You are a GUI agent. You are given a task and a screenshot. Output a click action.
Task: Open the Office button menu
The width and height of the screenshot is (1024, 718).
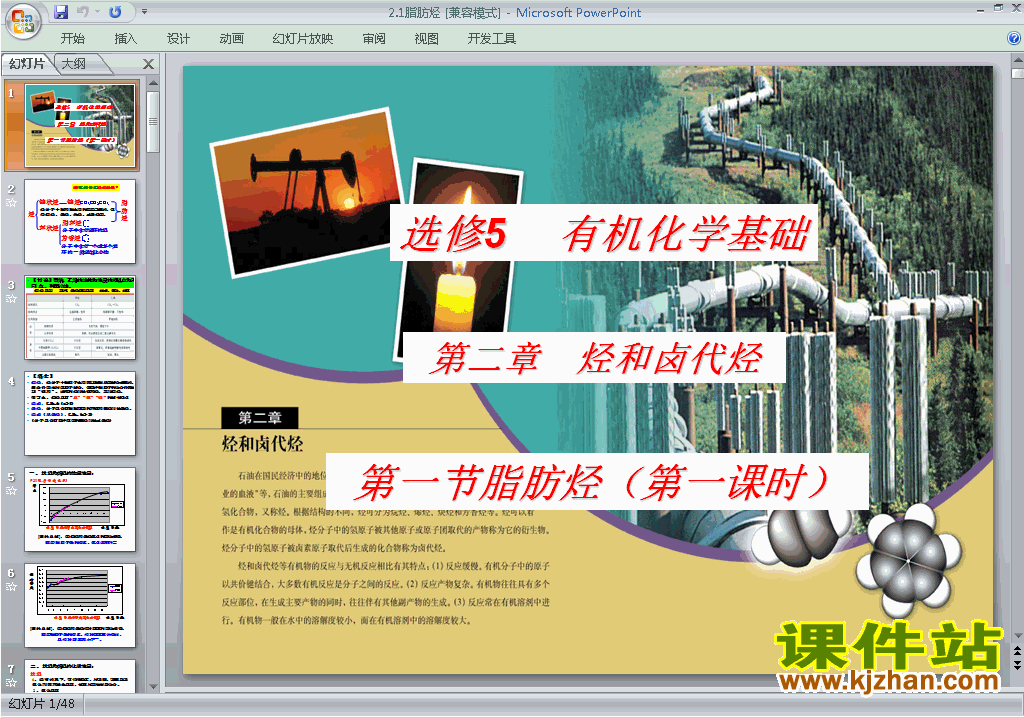tap(23, 21)
